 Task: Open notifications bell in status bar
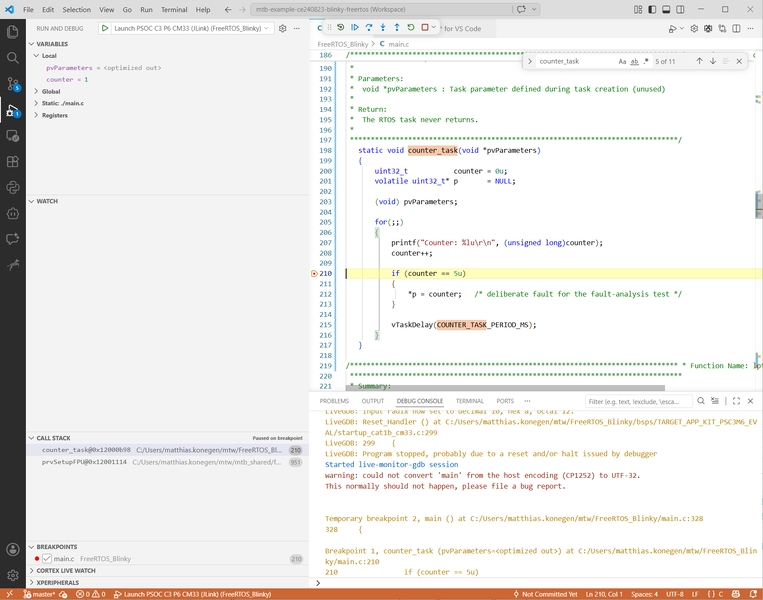[x=753, y=594]
